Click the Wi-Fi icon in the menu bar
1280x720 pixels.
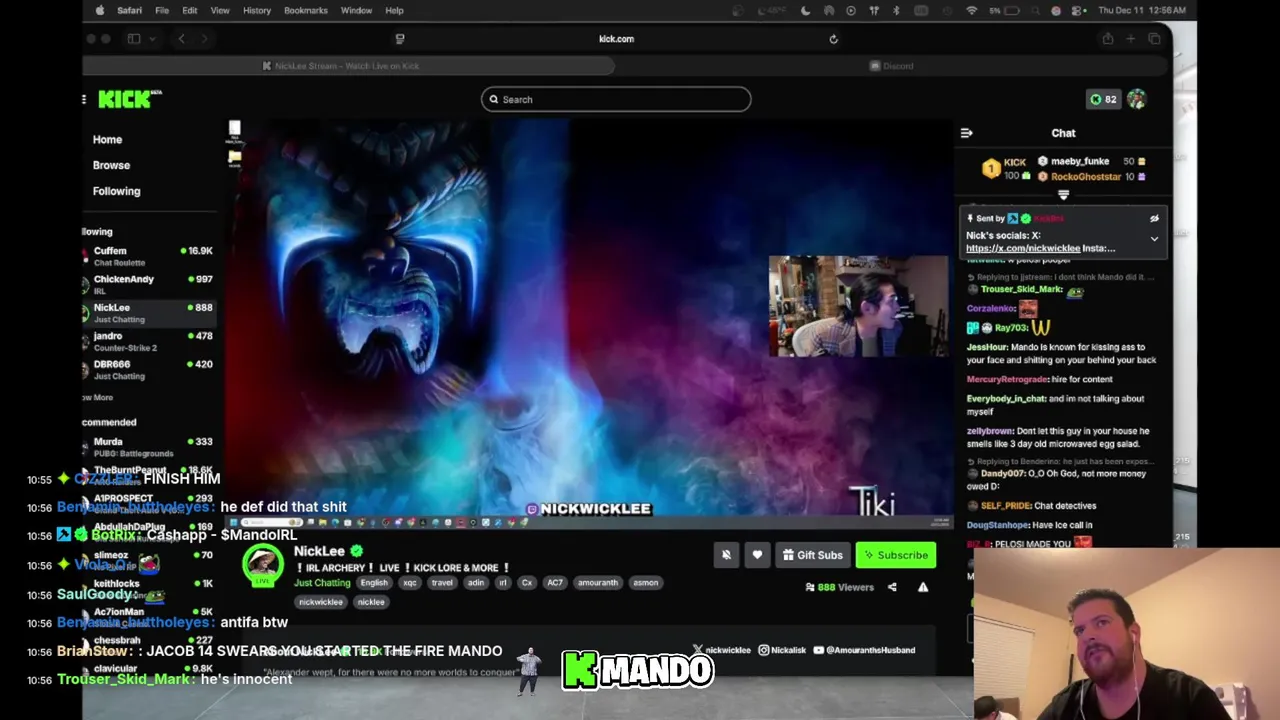coord(971,10)
